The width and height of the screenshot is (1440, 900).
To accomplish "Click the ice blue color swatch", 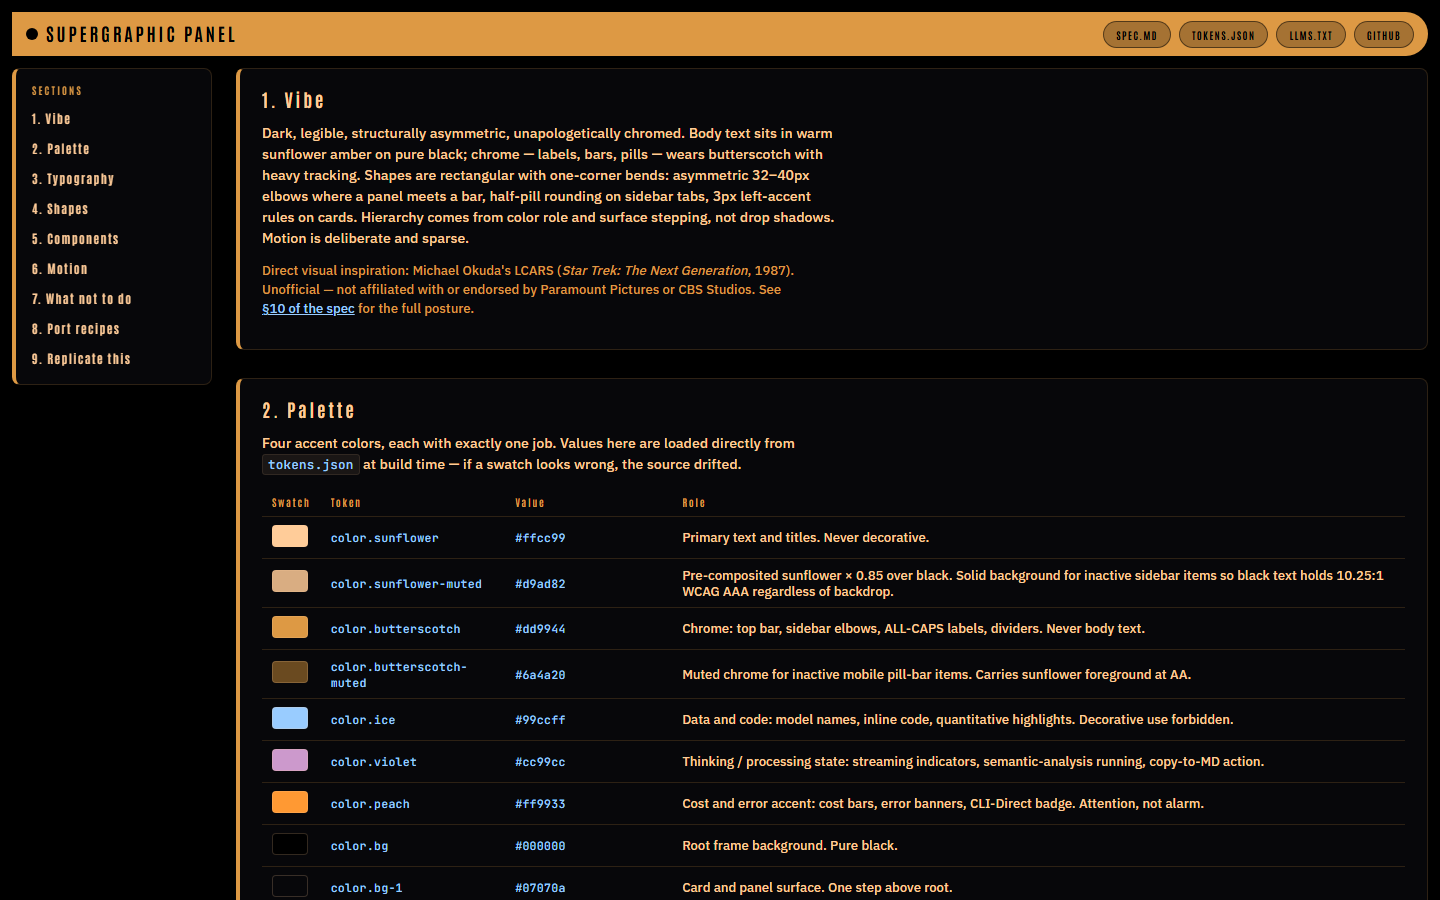I will click(x=290, y=718).
